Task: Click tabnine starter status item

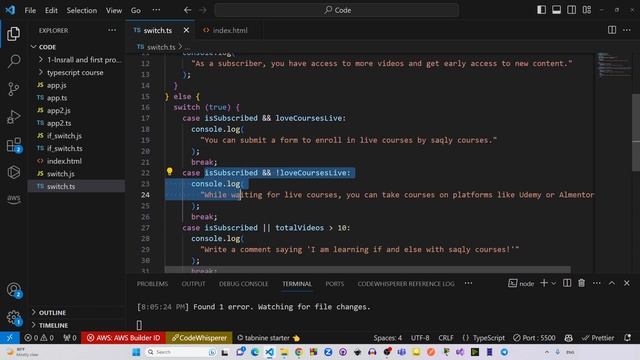Action: point(268,338)
